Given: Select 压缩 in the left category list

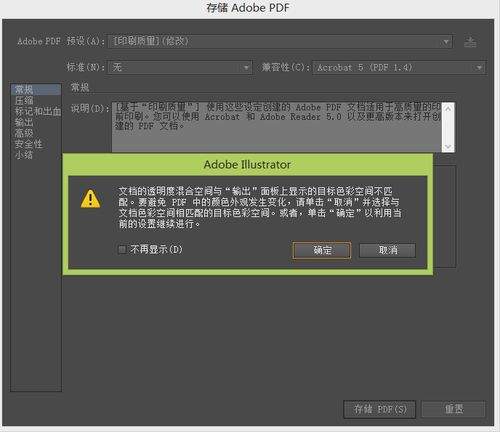Looking at the screenshot, I should 24,100.
